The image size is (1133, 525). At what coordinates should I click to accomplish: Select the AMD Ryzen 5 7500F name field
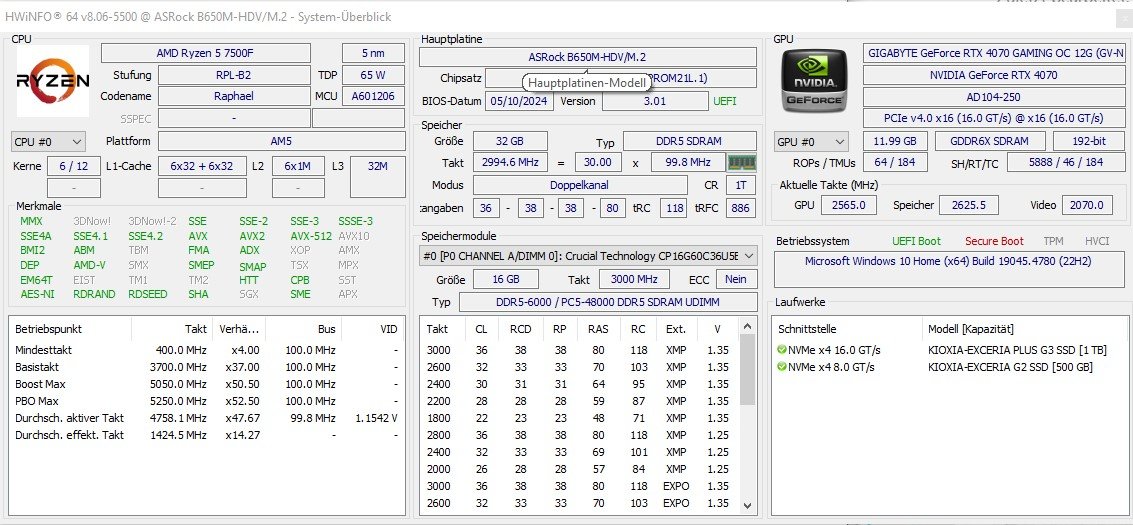pos(206,53)
